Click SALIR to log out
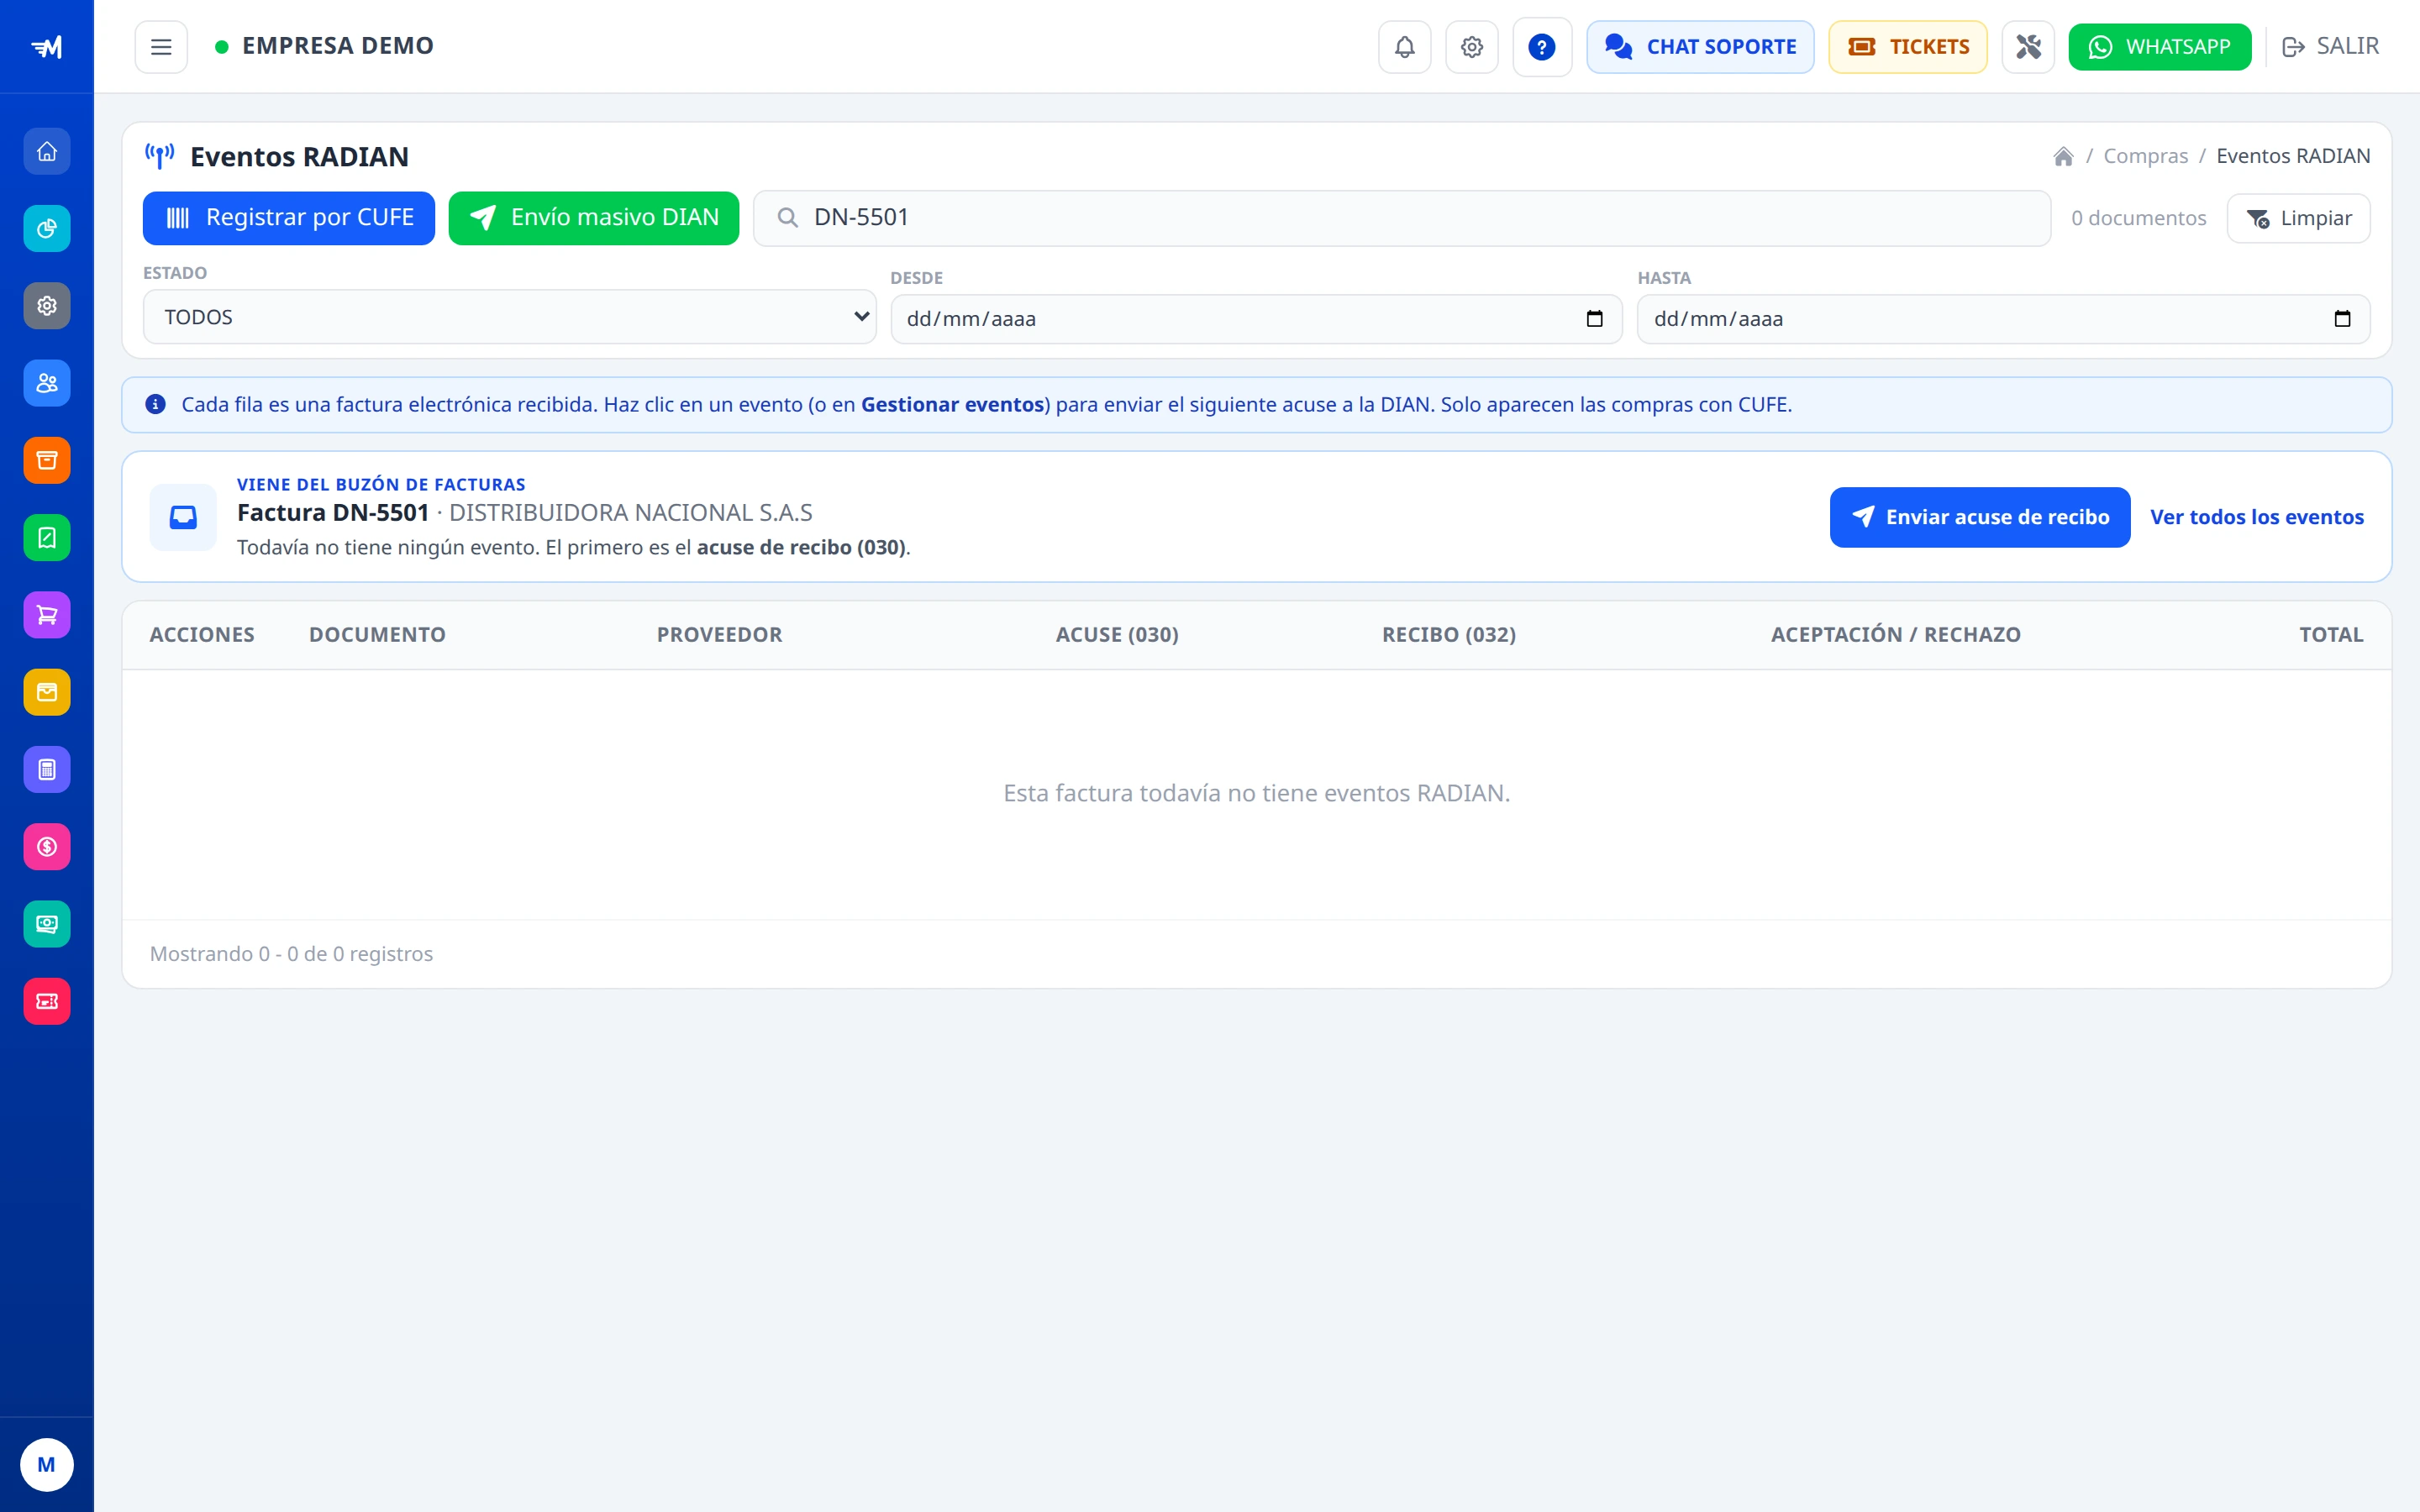 (x=2330, y=47)
